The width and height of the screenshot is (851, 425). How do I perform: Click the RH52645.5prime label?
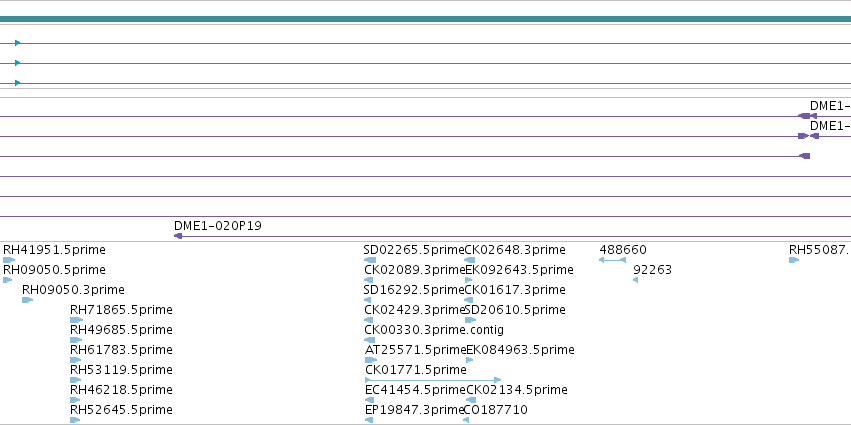point(121,410)
